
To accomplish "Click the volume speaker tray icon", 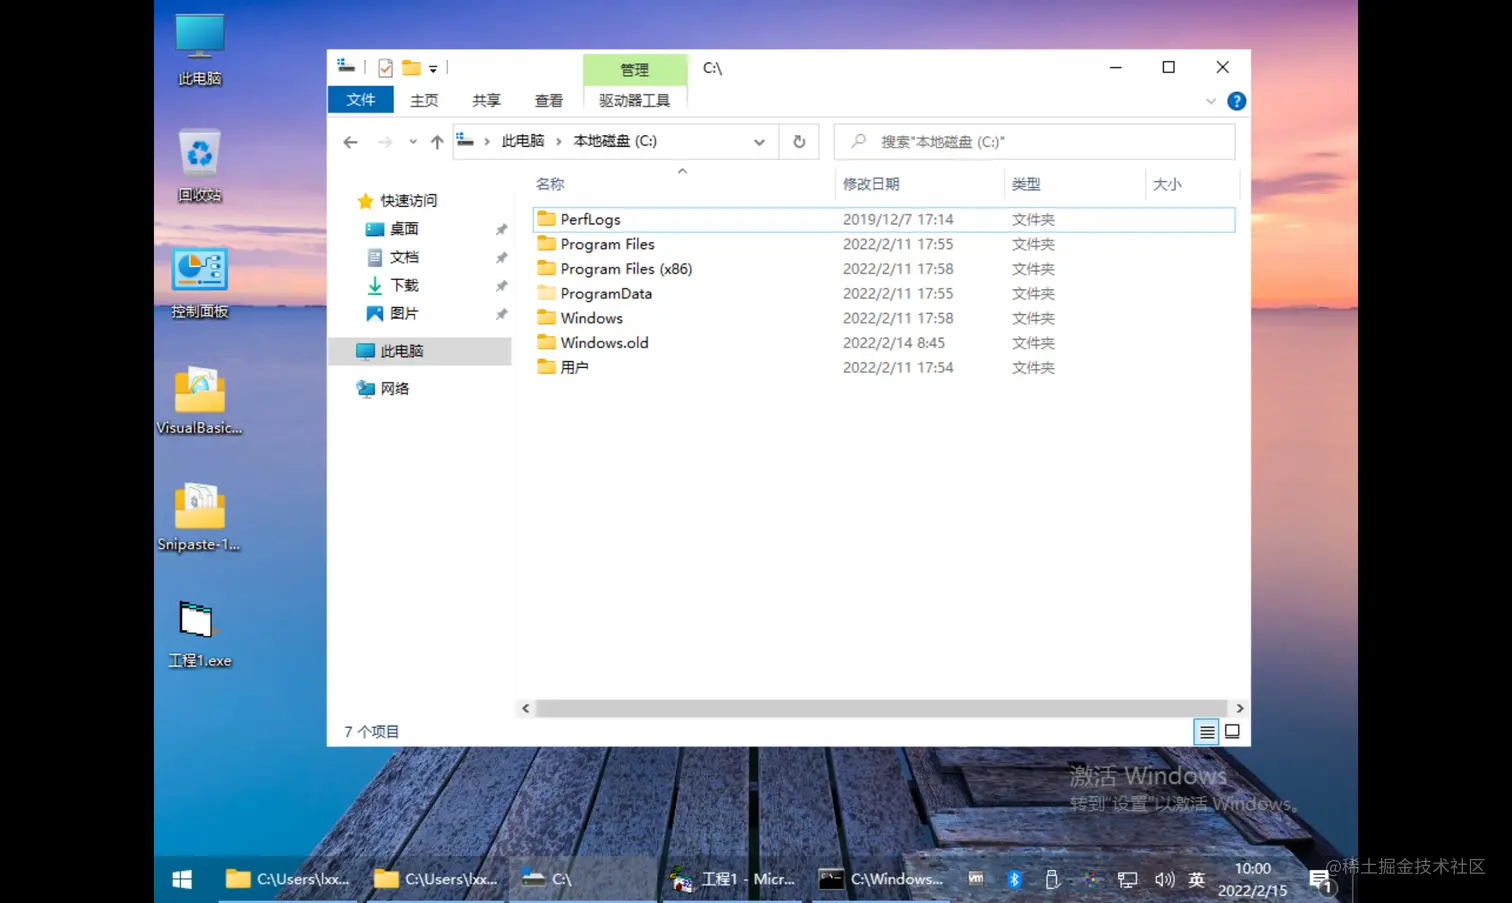I will tap(1164, 880).
